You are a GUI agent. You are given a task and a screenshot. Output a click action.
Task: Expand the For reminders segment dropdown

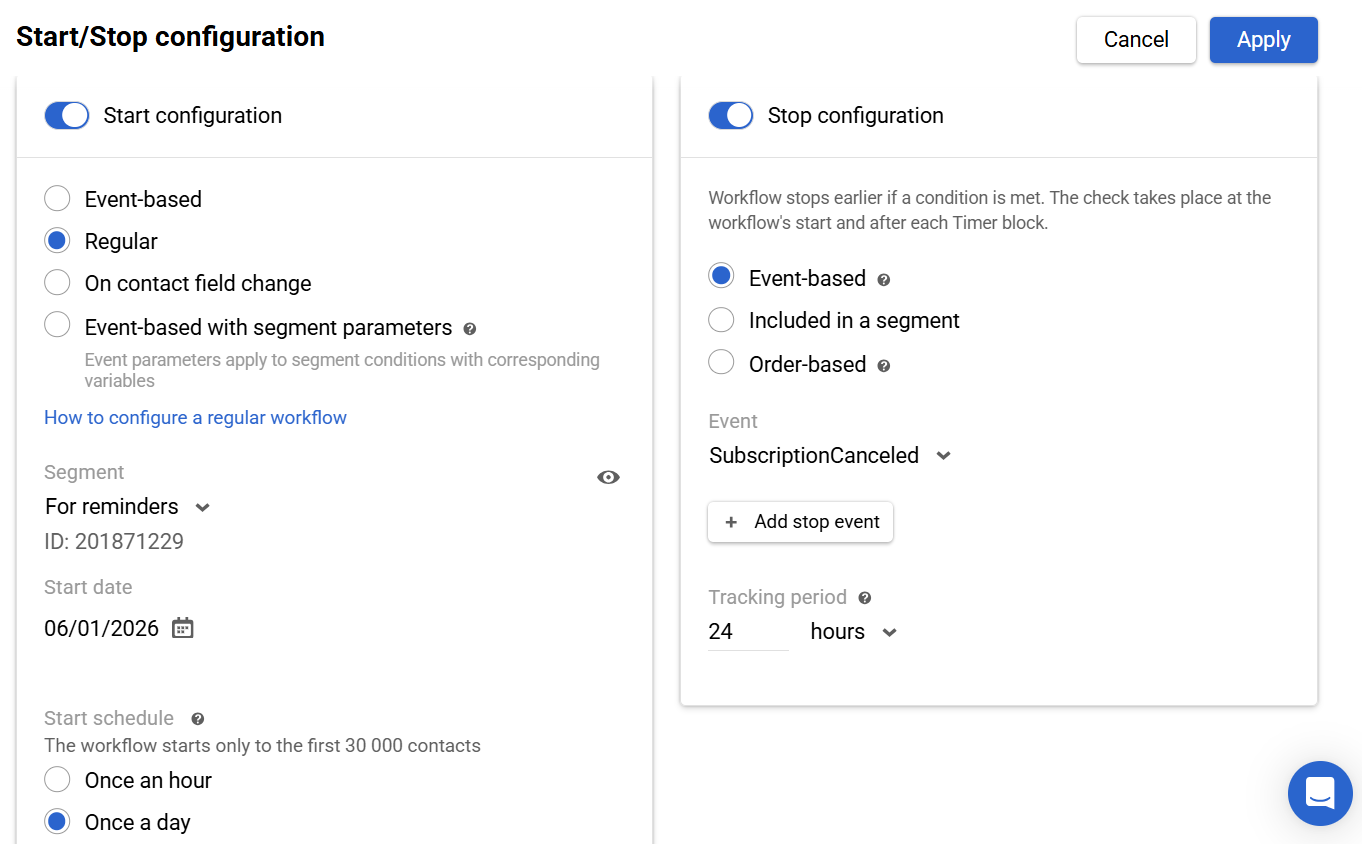point(202,507)
